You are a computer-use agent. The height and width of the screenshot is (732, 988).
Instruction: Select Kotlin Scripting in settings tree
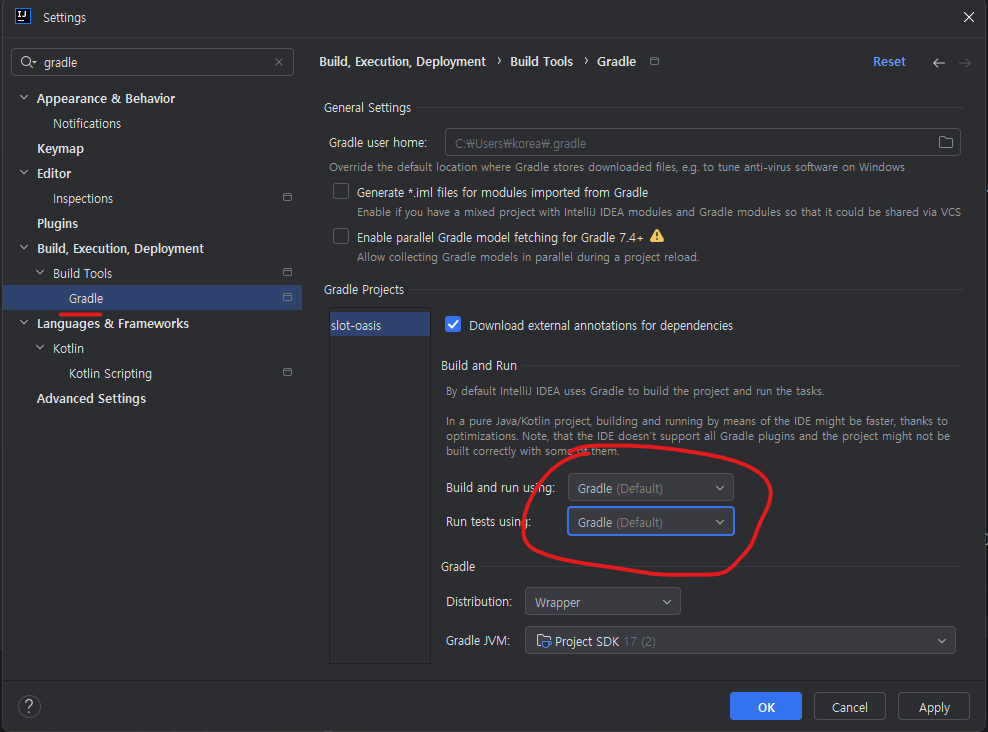point(110,374)
